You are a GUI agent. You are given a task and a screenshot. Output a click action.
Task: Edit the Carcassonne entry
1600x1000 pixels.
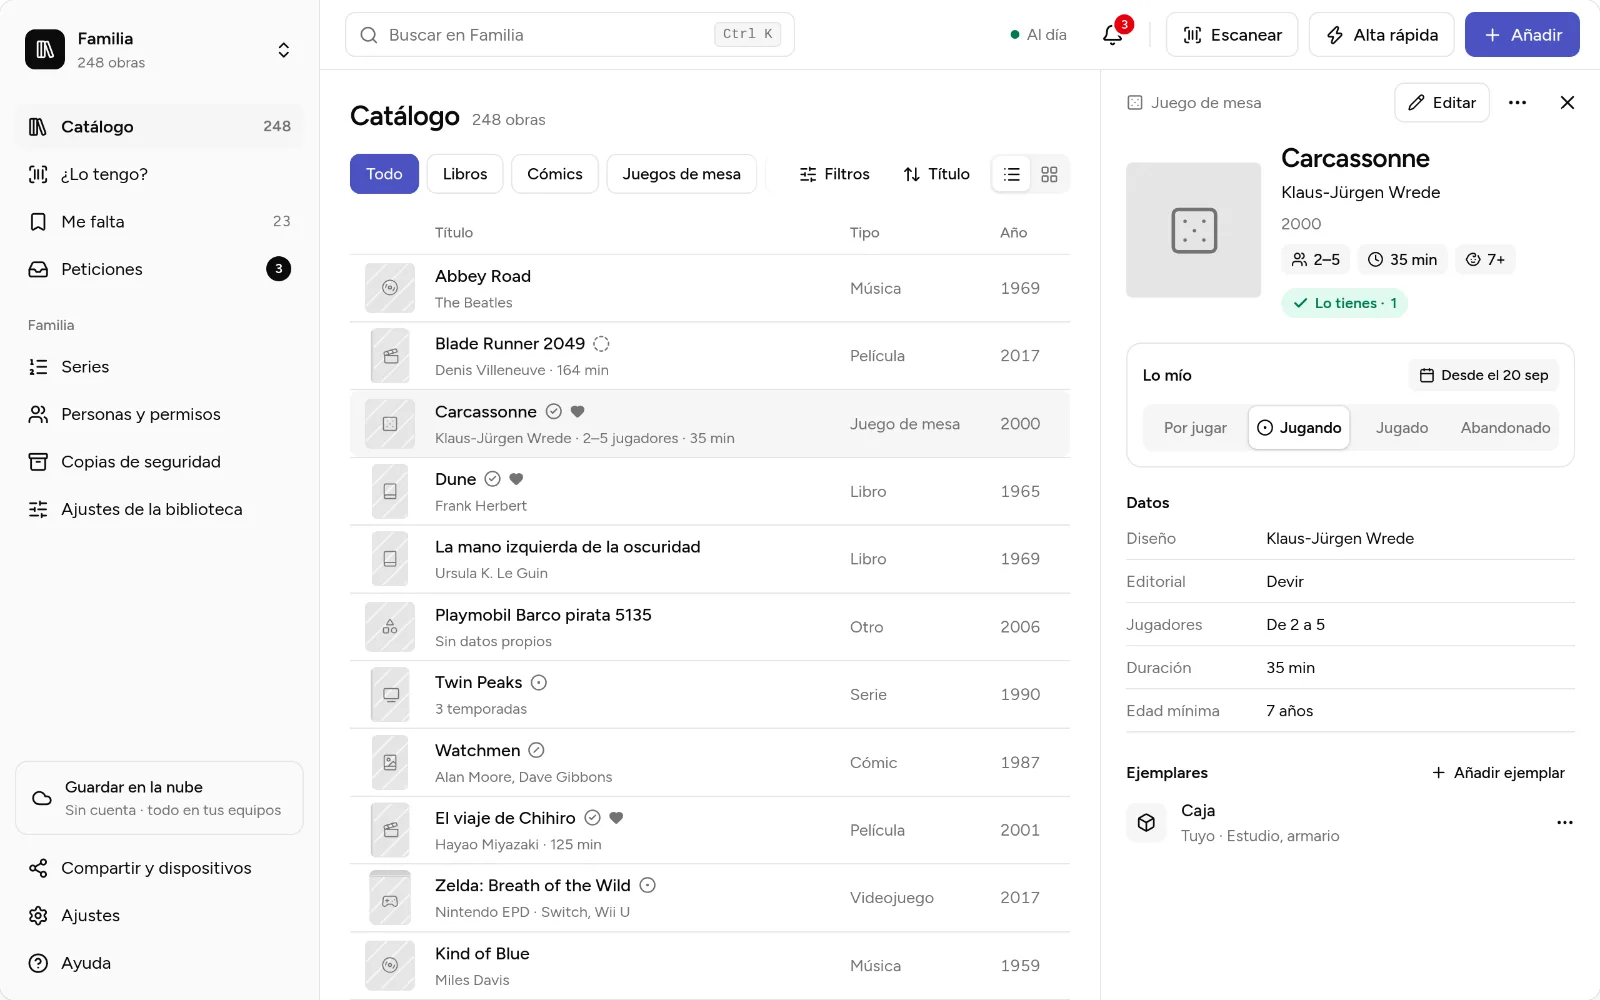click(x=1442, y=103)
